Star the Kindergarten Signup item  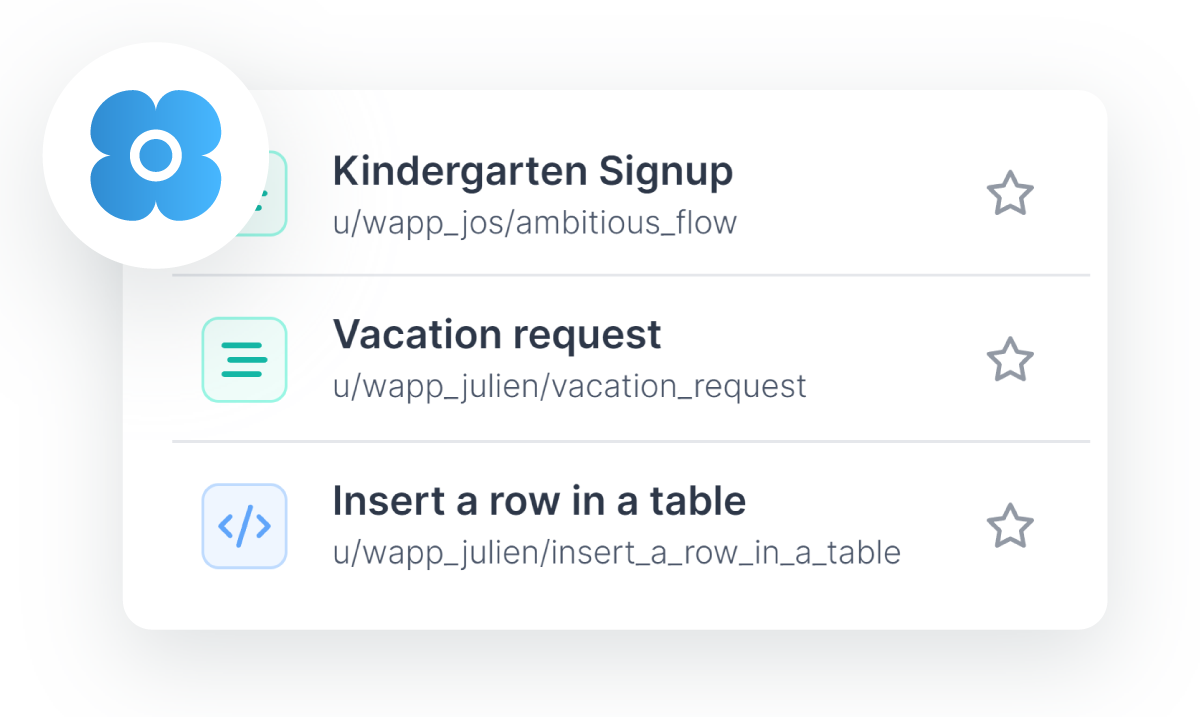tap(1010, 194)
